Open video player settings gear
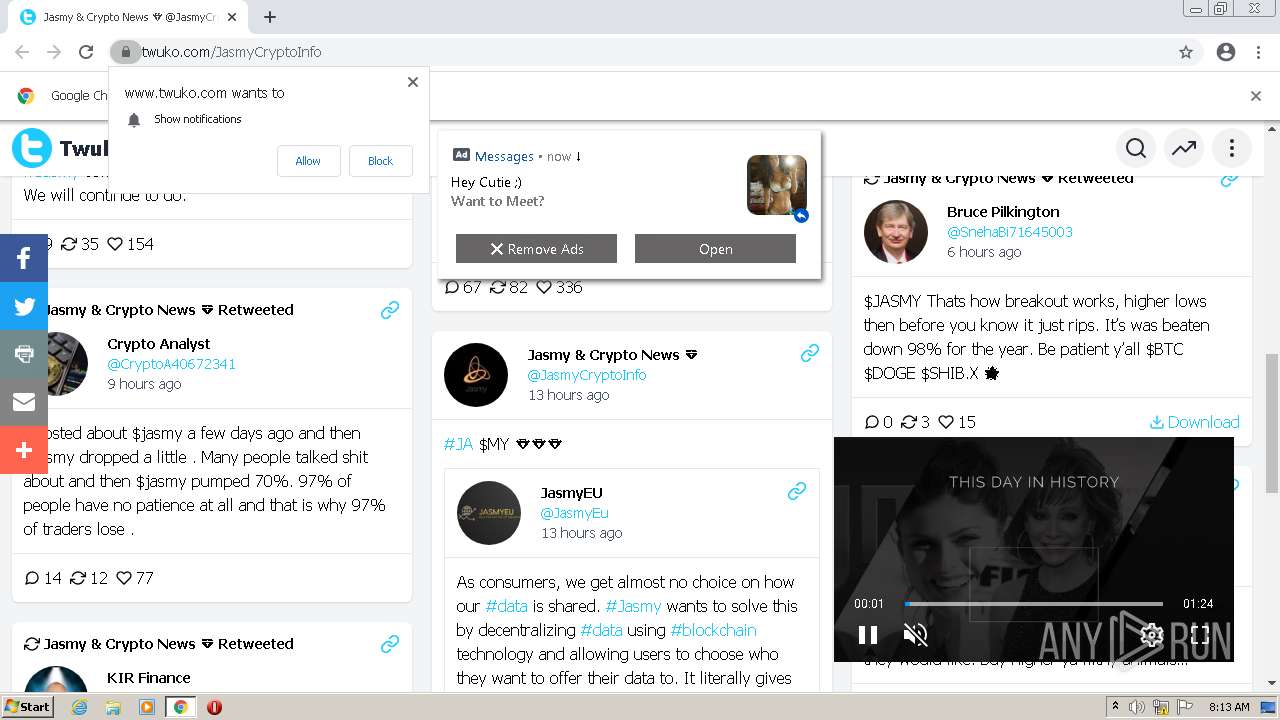1280x720 pixels. [x=1152, y=634]
